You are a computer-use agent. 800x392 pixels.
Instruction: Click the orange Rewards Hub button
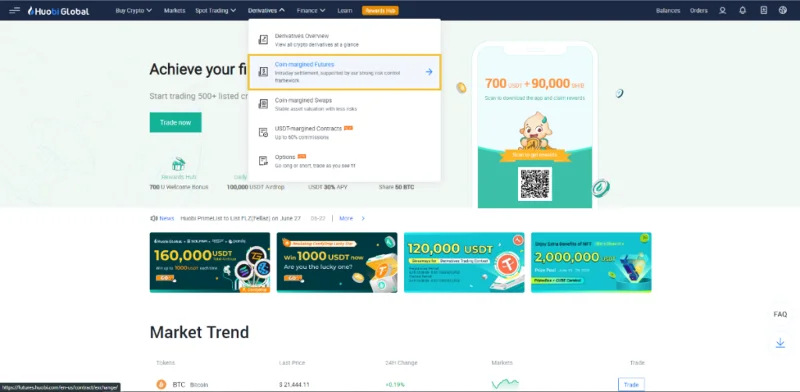click(x=380, y=10)
